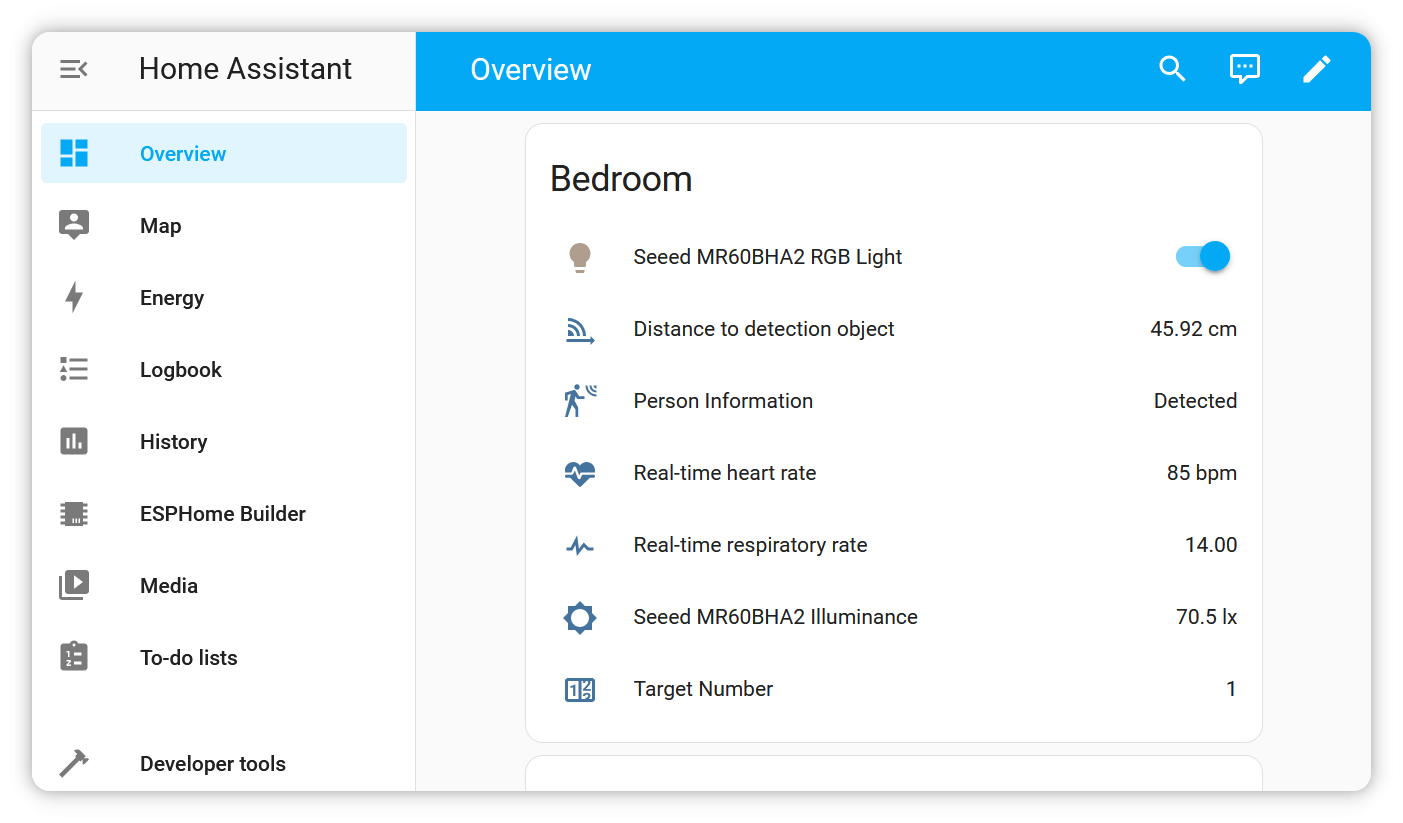Click the Overview dashboard icon in the sidebar
This screenshot has height=823, width=1403.
point(74,153)
